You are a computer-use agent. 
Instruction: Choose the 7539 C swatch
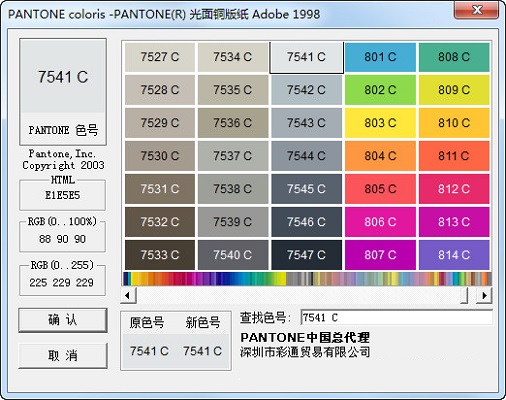[x=233, y=222]
